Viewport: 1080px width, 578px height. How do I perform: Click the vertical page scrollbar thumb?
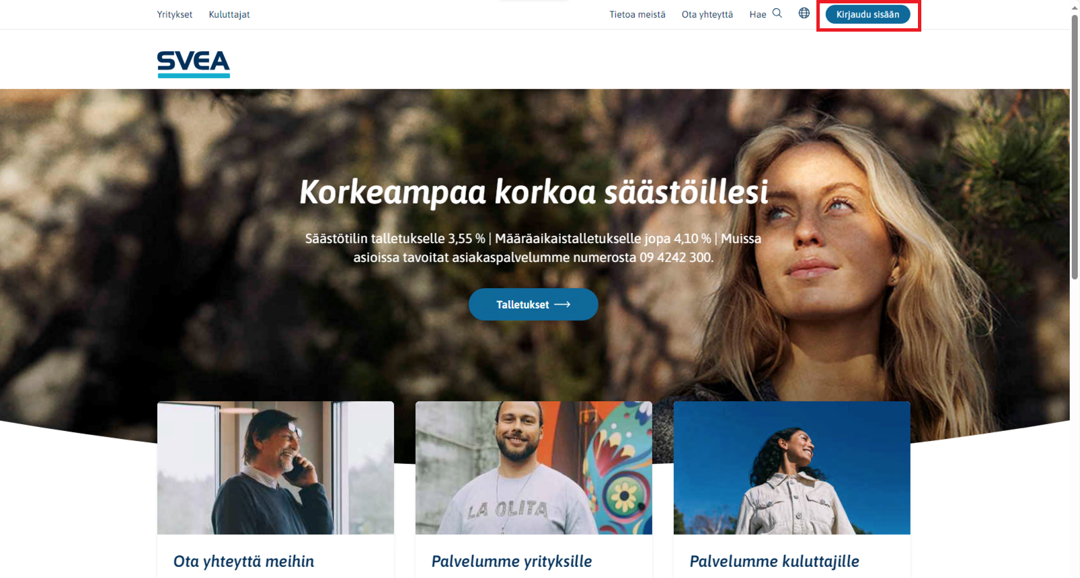(1074, 147)
